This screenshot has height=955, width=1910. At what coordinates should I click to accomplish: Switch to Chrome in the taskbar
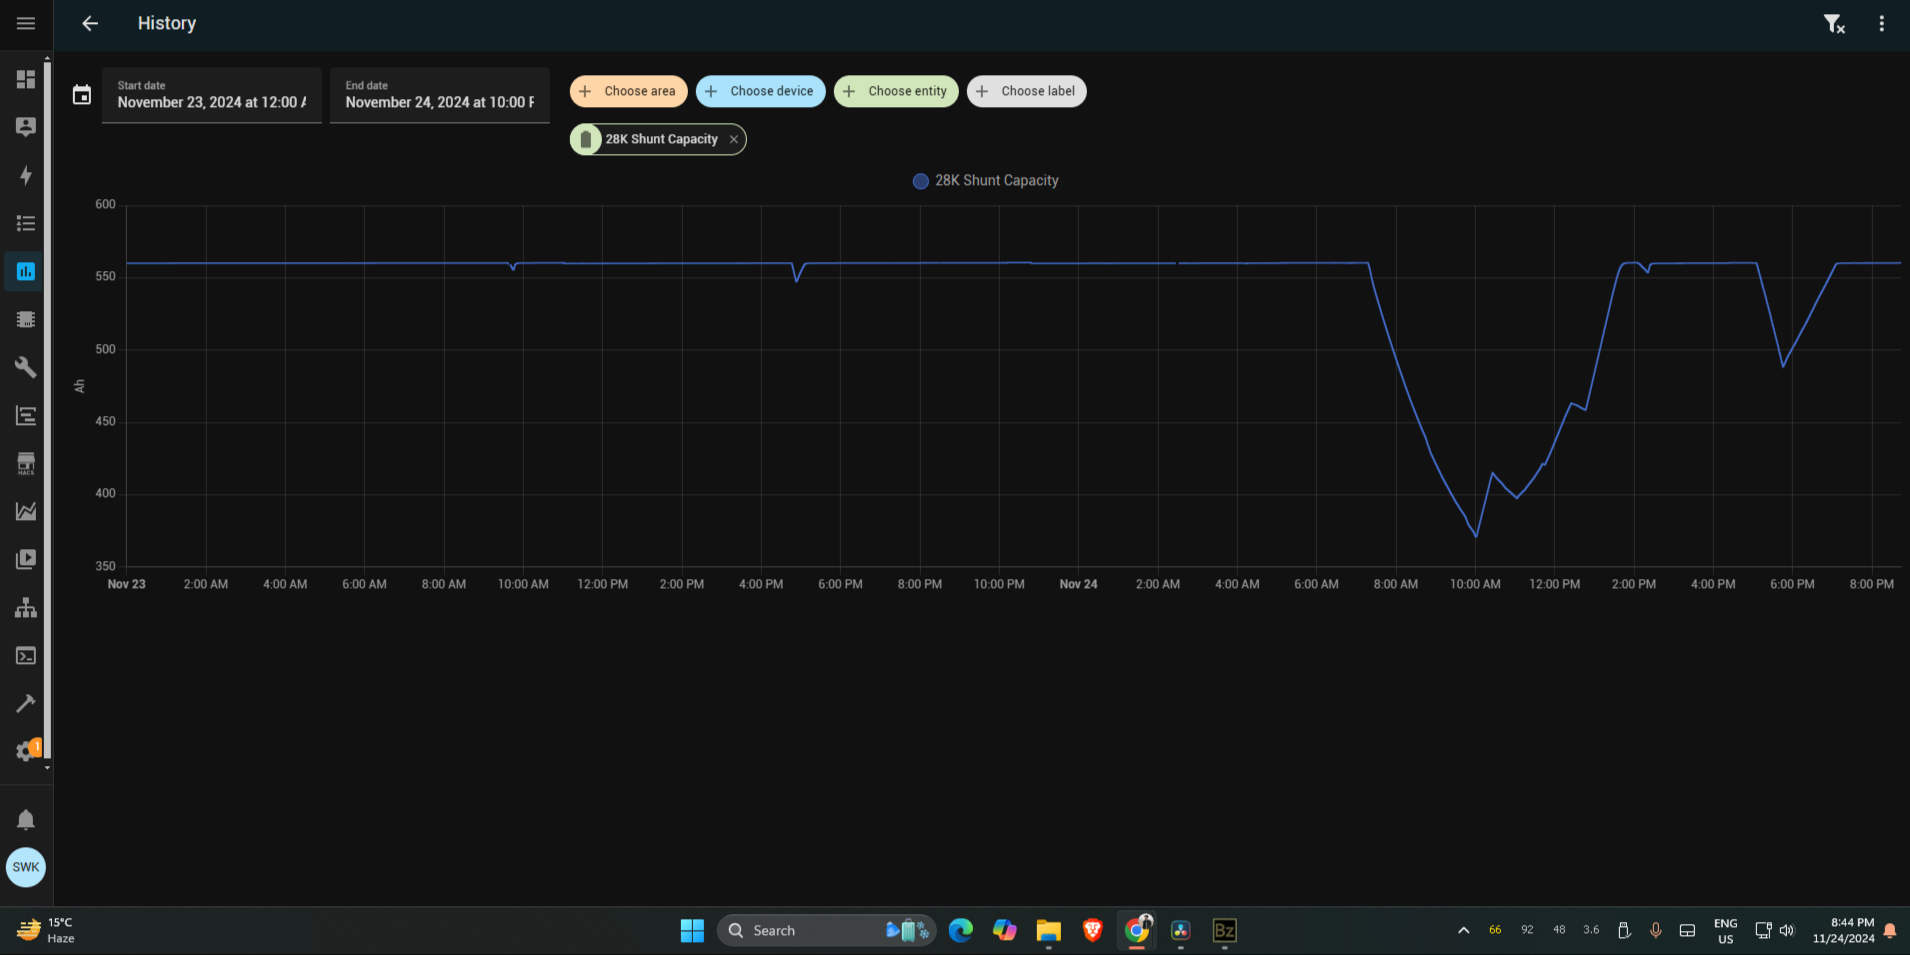[x=1137, y=930]
